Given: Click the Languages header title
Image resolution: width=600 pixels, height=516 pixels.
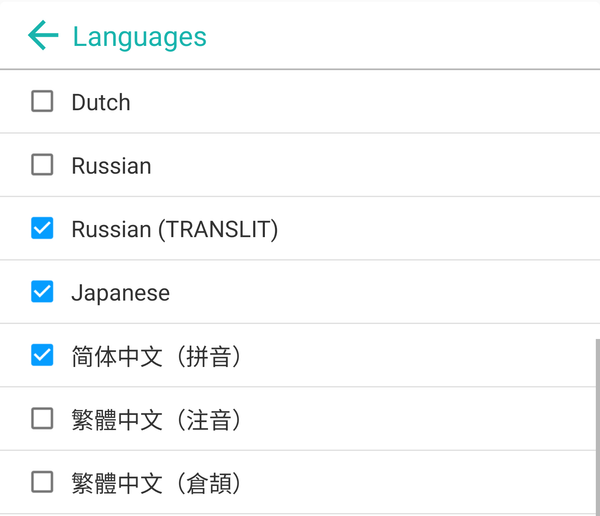Looking at the screenshot, I should click(x=139, y=37).
